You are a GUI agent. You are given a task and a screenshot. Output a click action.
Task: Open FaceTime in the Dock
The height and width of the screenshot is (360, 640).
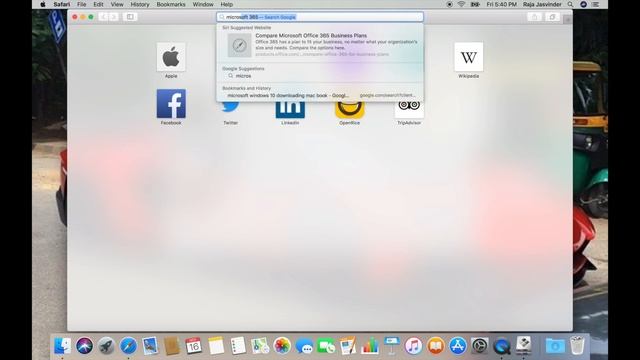click(x=326, y=346)
